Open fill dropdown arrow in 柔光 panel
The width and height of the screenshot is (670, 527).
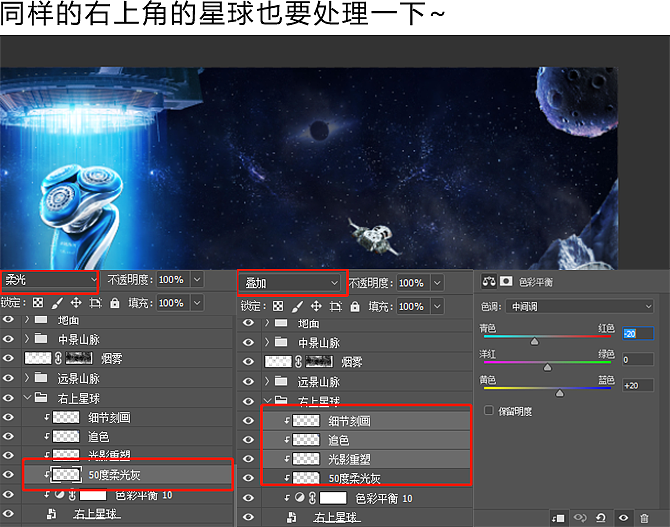197,303
